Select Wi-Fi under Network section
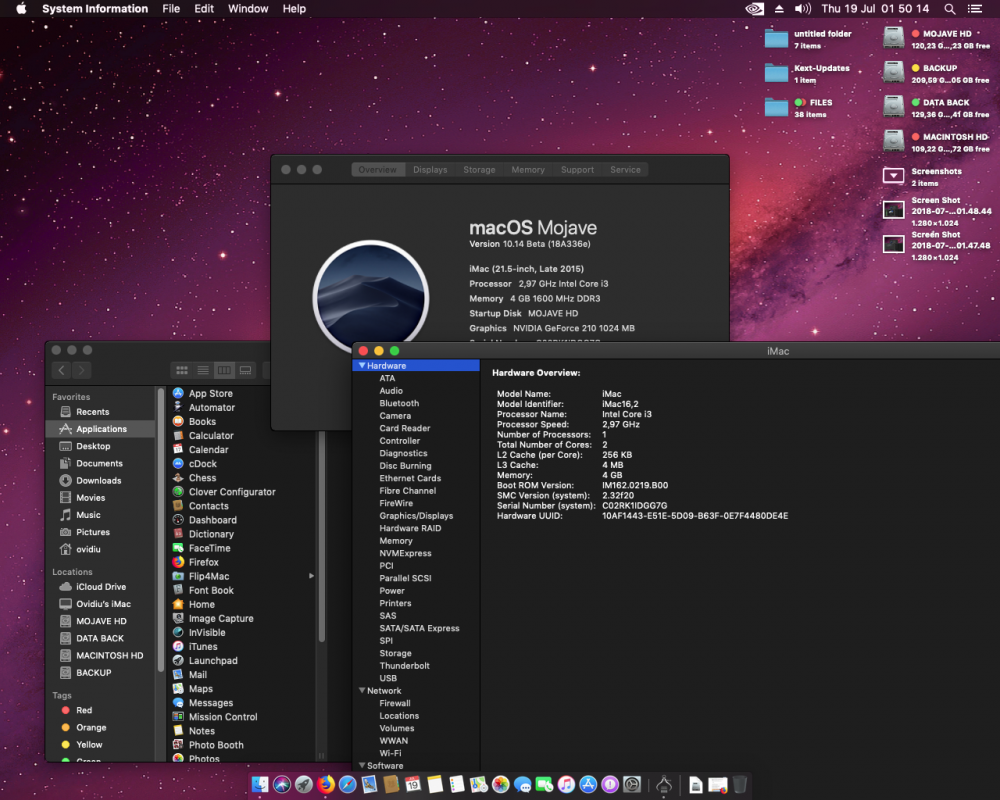Screen dimensions: 1000x800 click(390, 753)
